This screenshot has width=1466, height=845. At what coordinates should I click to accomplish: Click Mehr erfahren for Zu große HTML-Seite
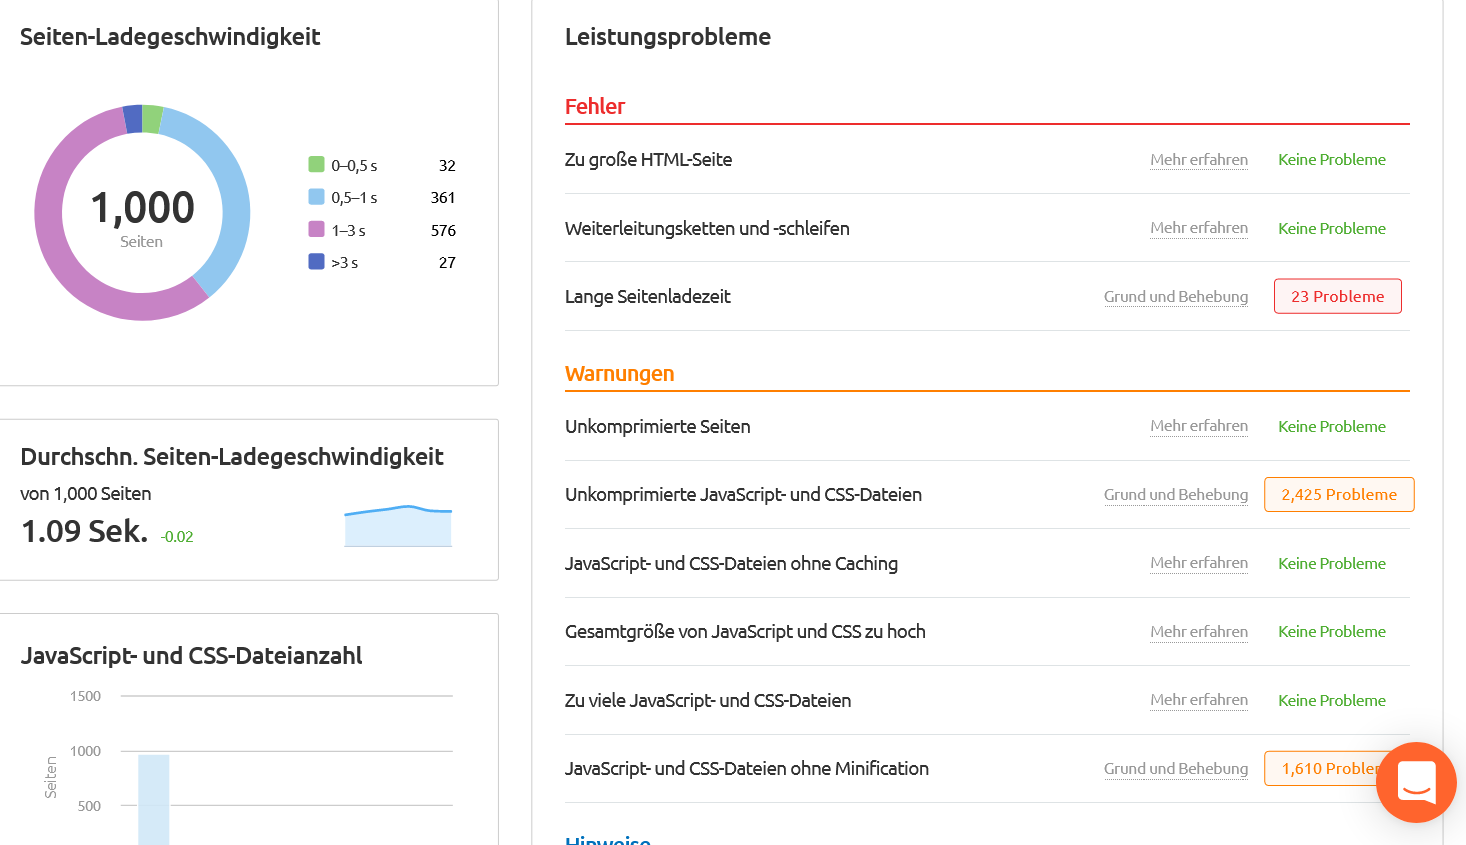coord(1199,159)
